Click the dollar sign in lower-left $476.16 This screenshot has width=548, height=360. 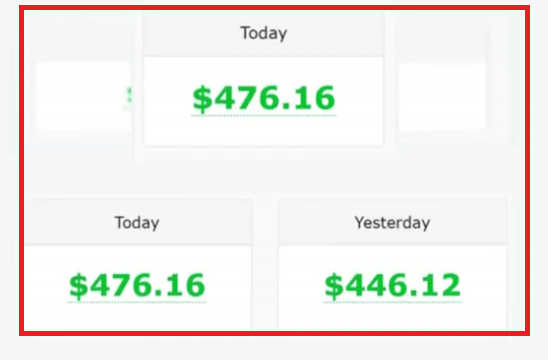[x=78, y=286]
